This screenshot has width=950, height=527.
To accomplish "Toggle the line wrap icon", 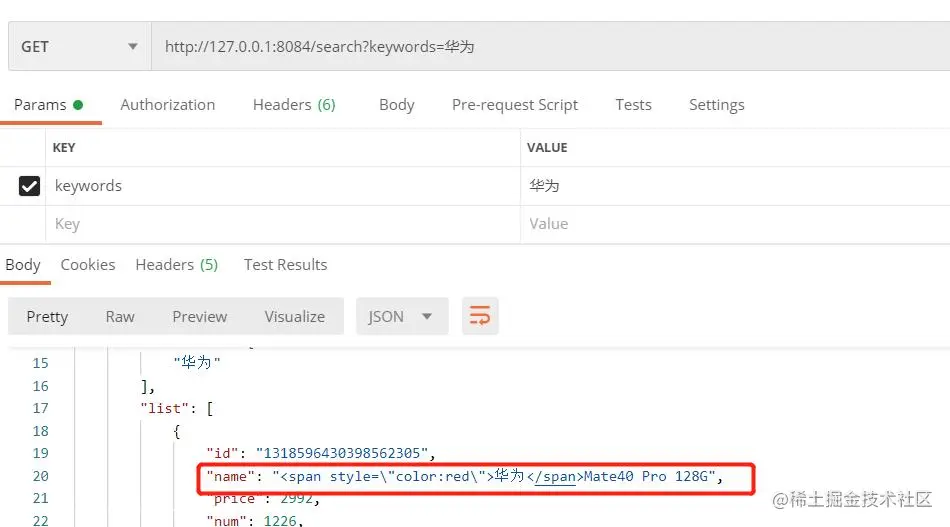I will [480, 316].
